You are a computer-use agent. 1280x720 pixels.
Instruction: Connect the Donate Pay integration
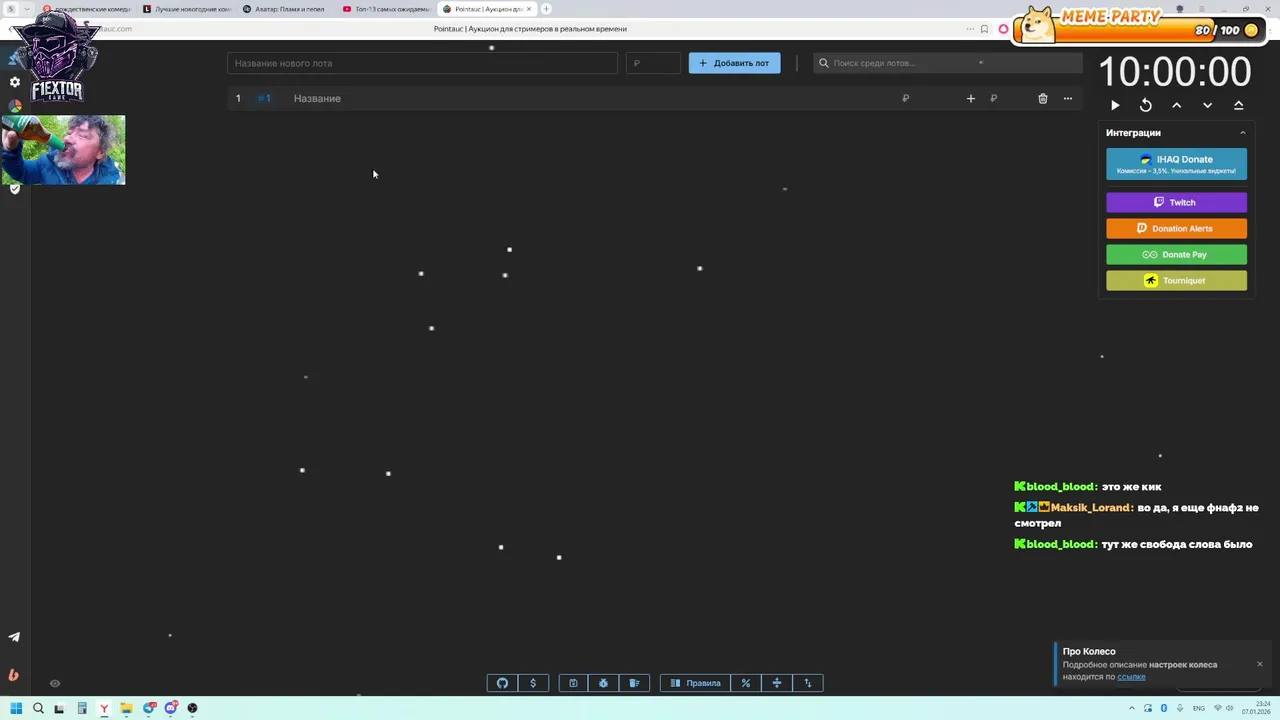coord(1176,254)
